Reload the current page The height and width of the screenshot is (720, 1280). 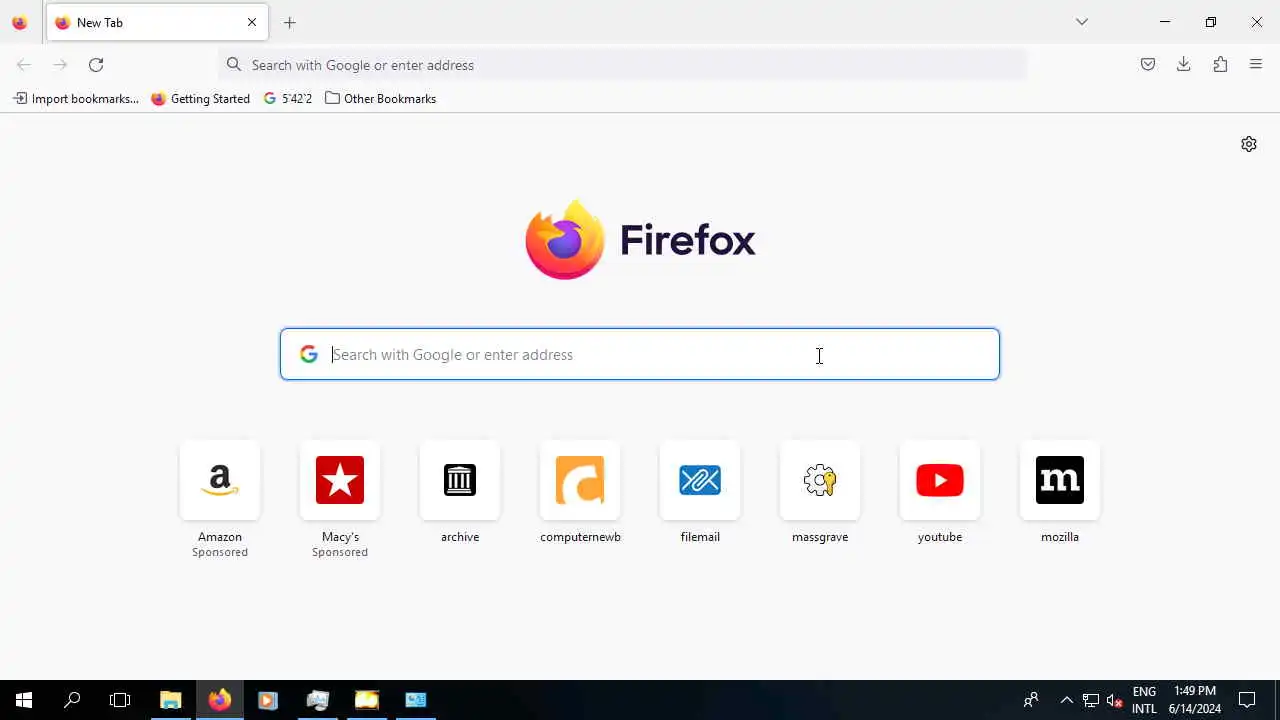point(96,65)
